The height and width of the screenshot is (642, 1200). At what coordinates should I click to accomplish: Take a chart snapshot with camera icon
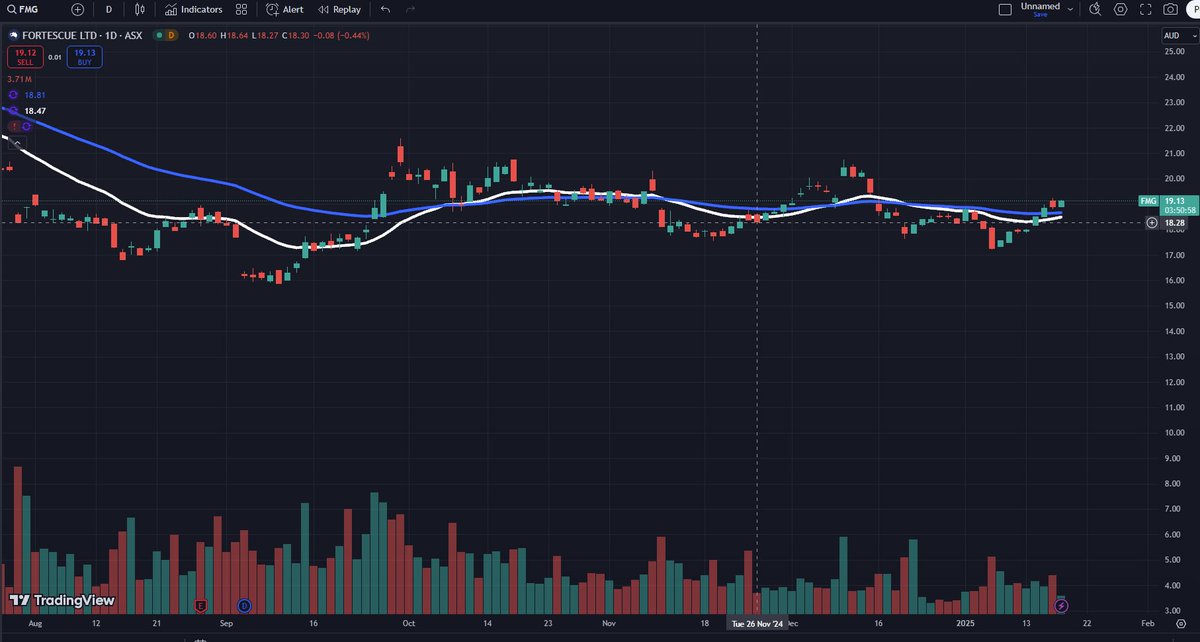[1171, 9]
